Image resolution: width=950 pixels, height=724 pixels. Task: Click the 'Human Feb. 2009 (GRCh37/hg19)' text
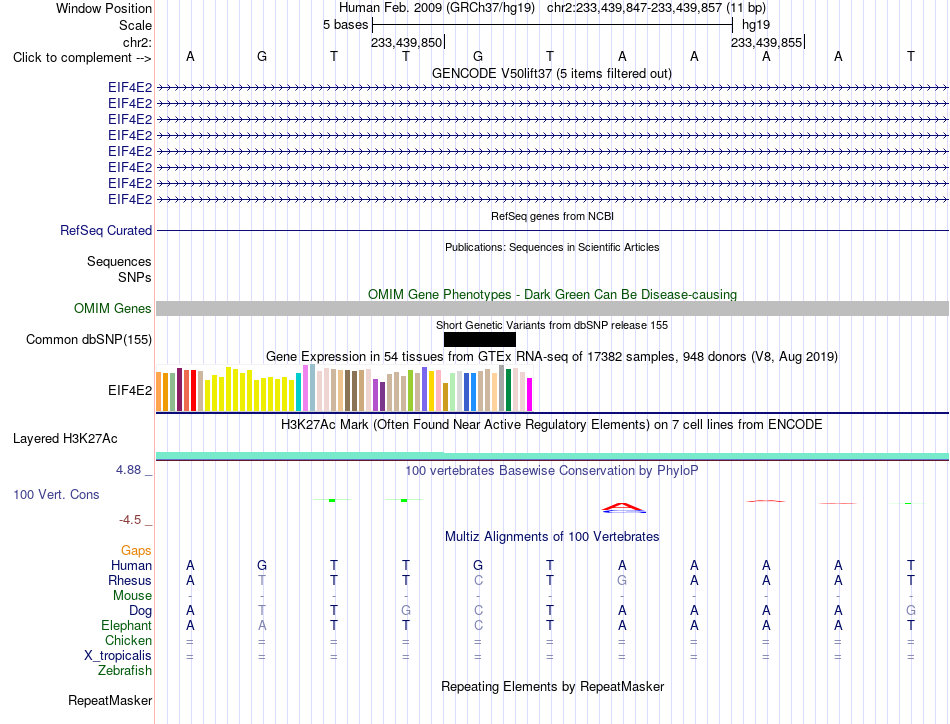[x=437, y=8]
